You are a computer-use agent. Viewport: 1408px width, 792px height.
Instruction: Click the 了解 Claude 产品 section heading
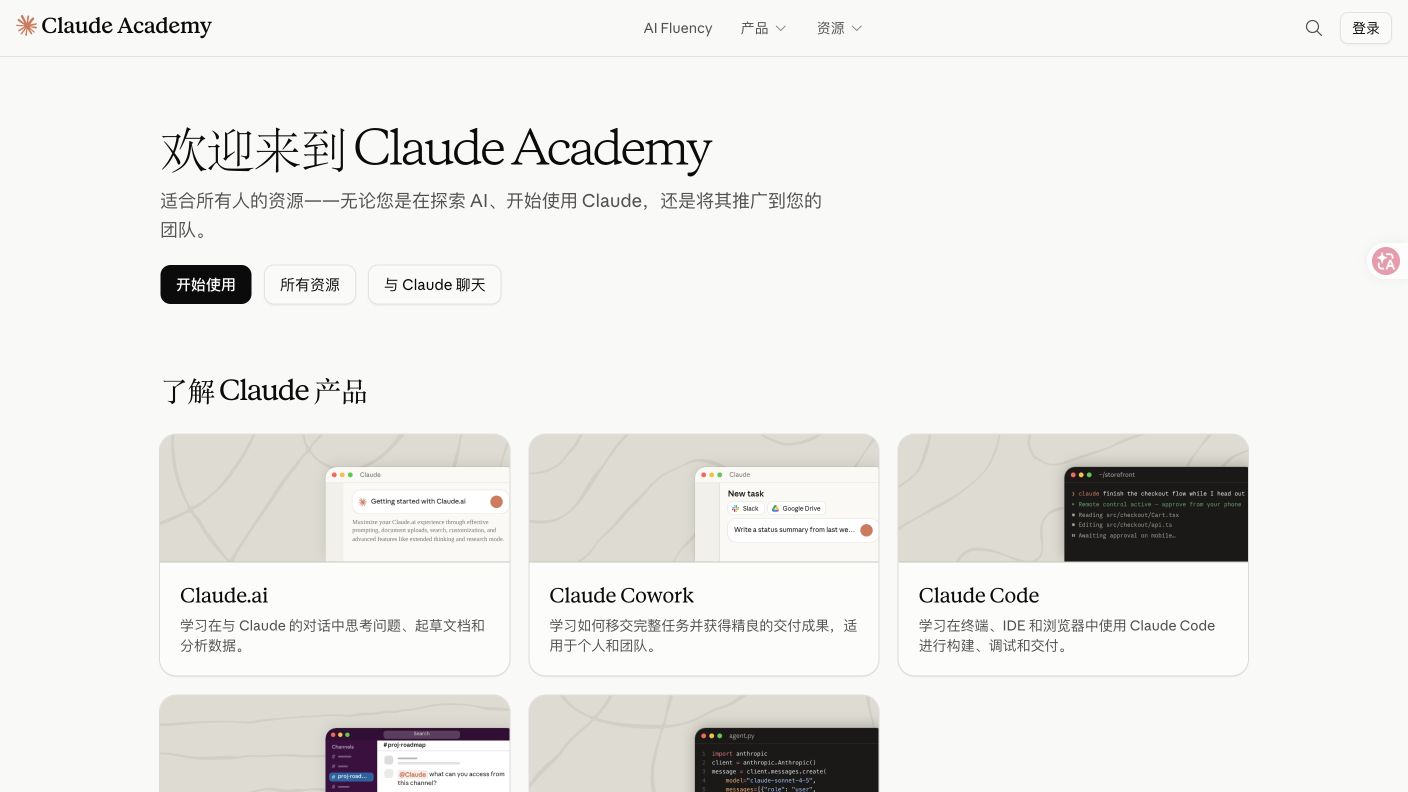click(x=264, y=391)
